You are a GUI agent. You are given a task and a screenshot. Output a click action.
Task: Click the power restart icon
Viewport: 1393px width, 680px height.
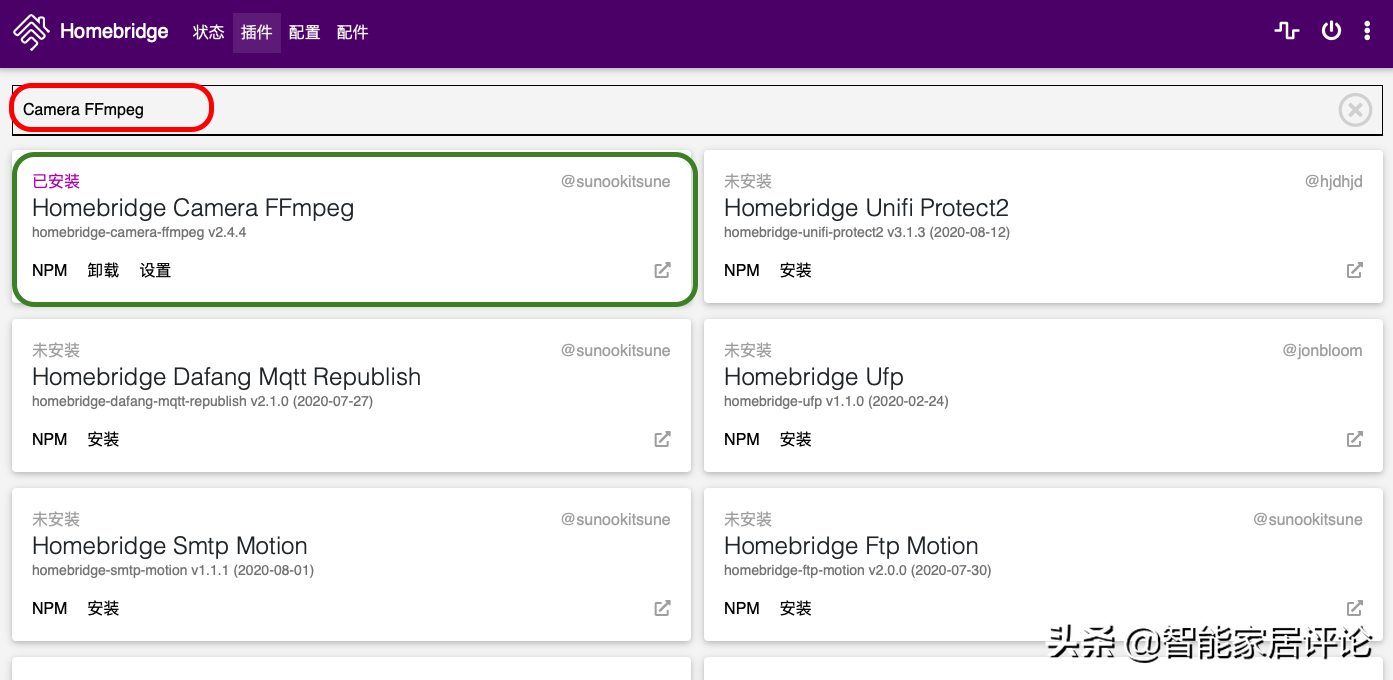click(x=1331, y=31)
